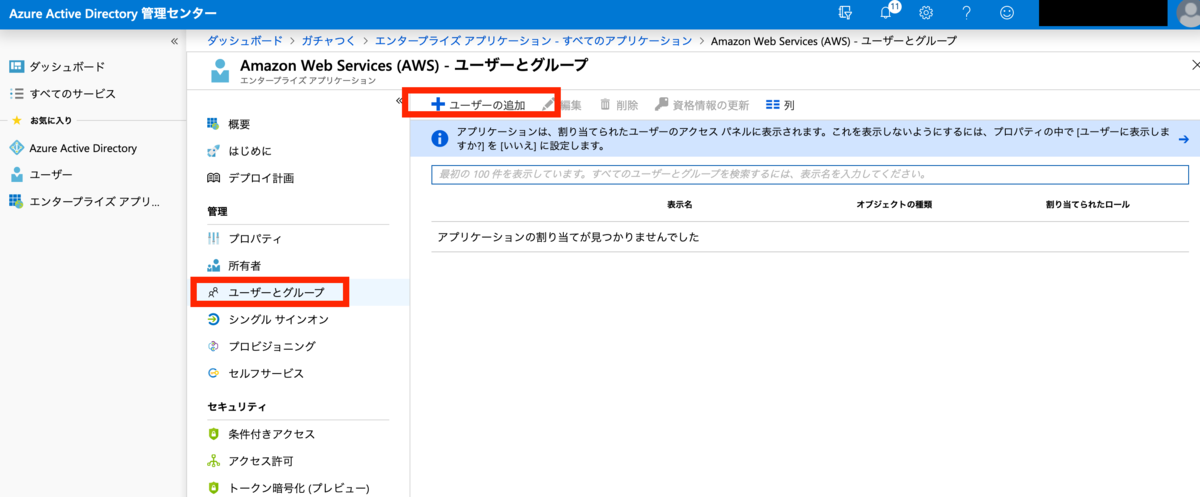
Task: Open the notifications bell icon
Action: point(887,13)
